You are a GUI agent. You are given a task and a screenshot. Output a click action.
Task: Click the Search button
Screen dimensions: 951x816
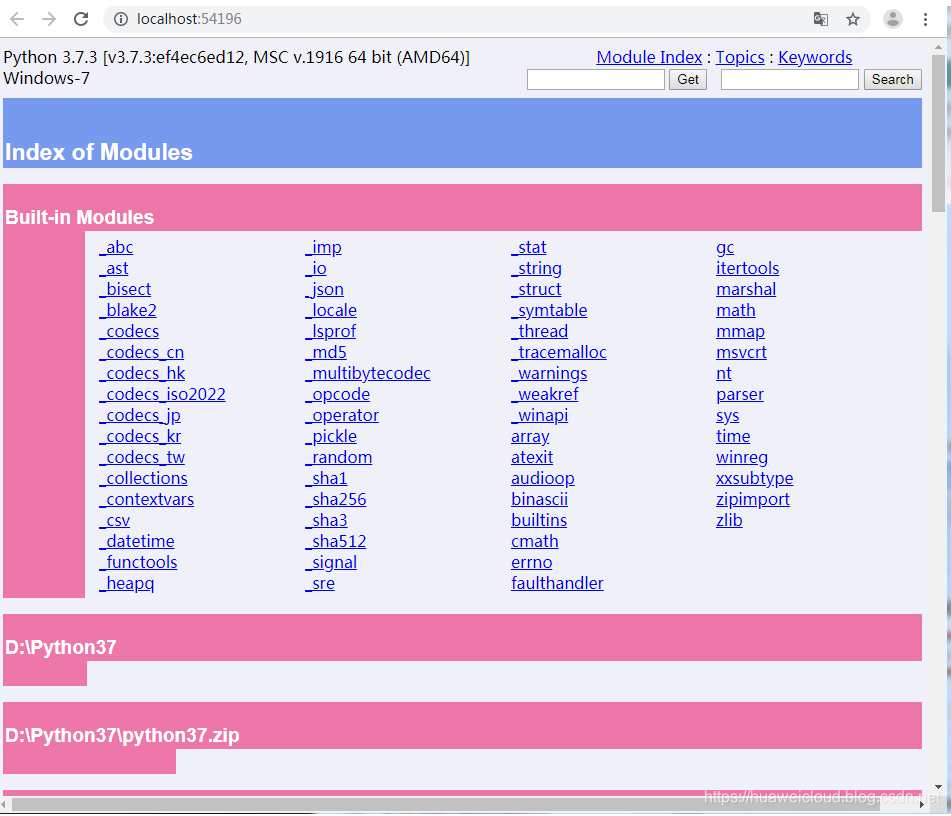(892, 79)
